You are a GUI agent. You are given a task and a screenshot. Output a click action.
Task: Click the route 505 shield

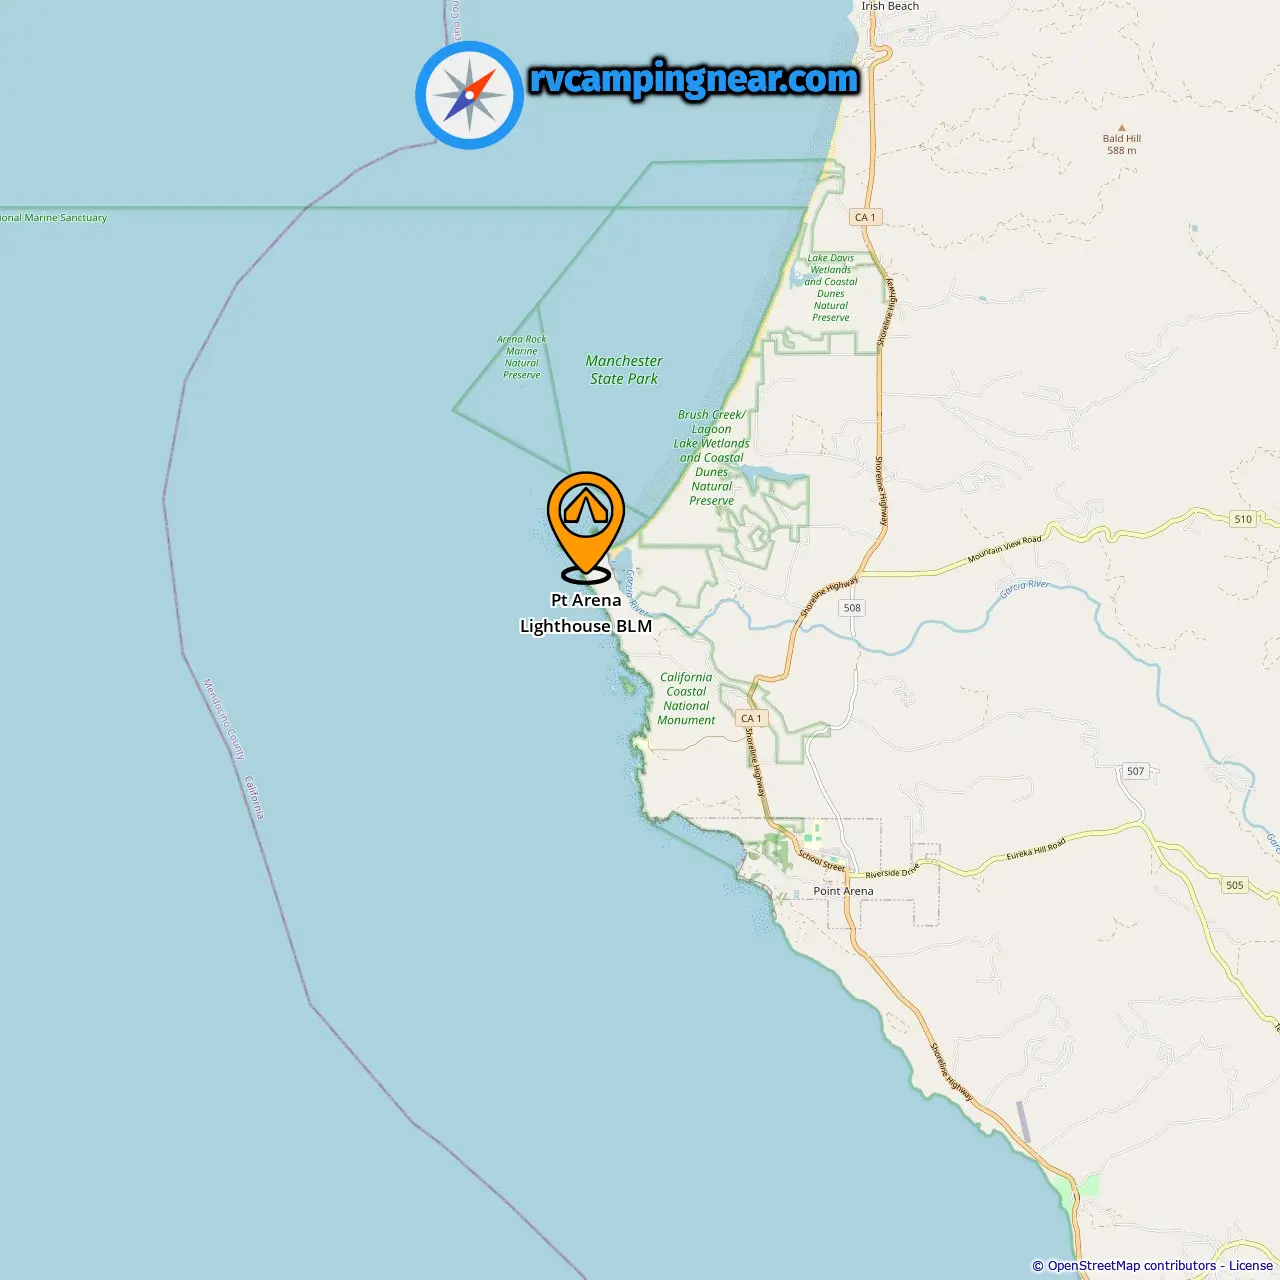coord(1235,885)
